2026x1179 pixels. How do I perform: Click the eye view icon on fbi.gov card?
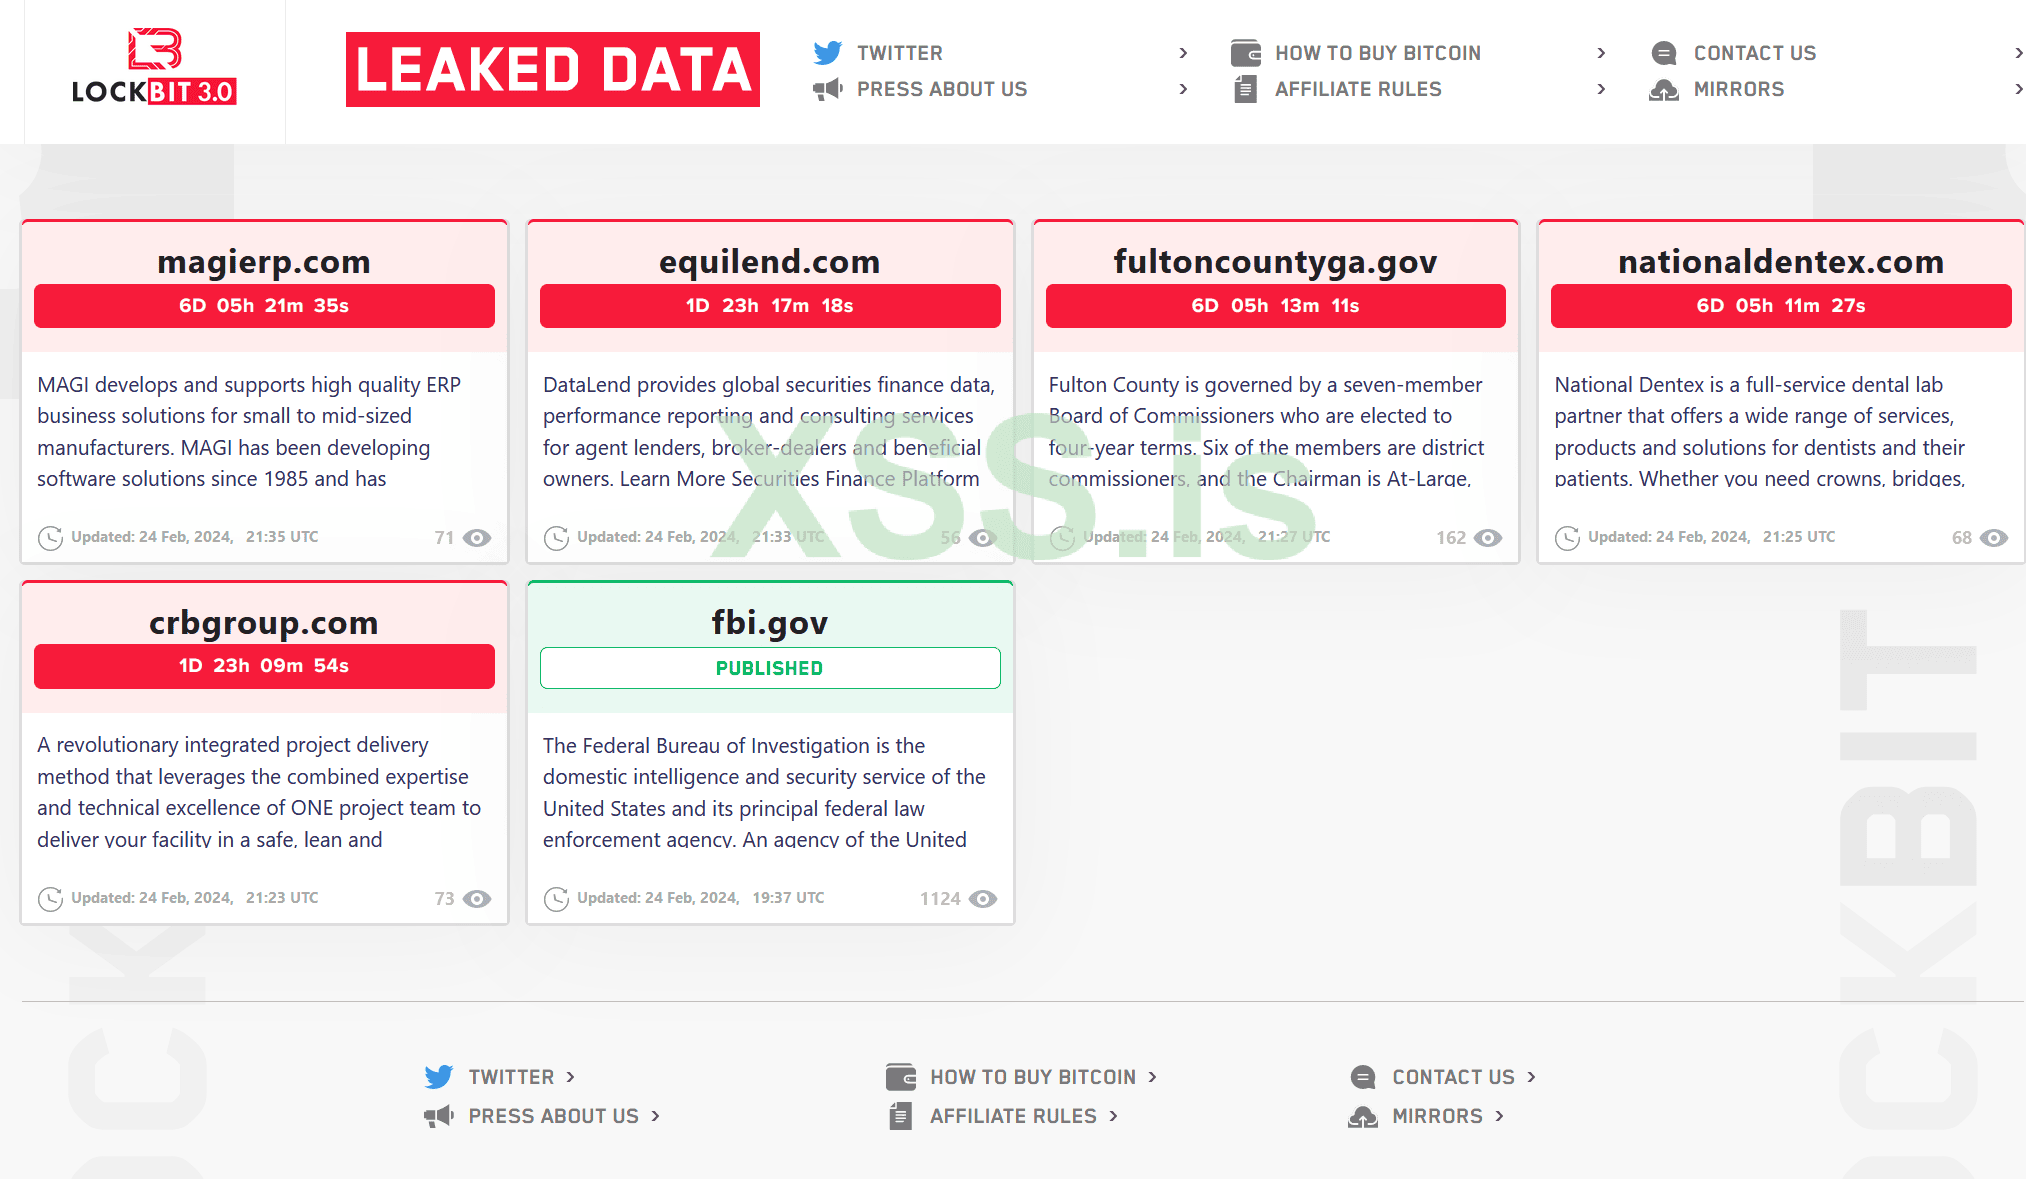click(984, 899)
